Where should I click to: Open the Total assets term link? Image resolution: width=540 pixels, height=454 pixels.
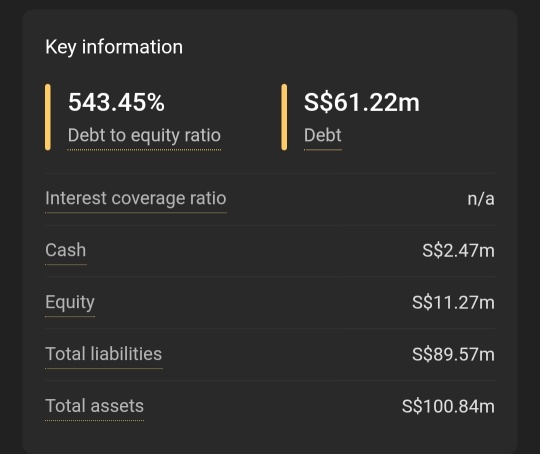(x=94, y=406)
